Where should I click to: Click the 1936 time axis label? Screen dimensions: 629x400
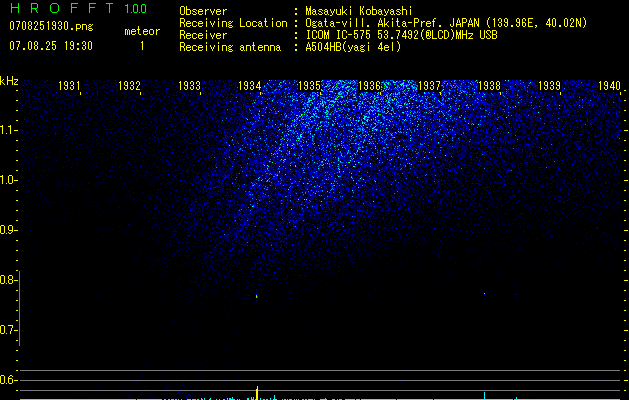[369, 85]
